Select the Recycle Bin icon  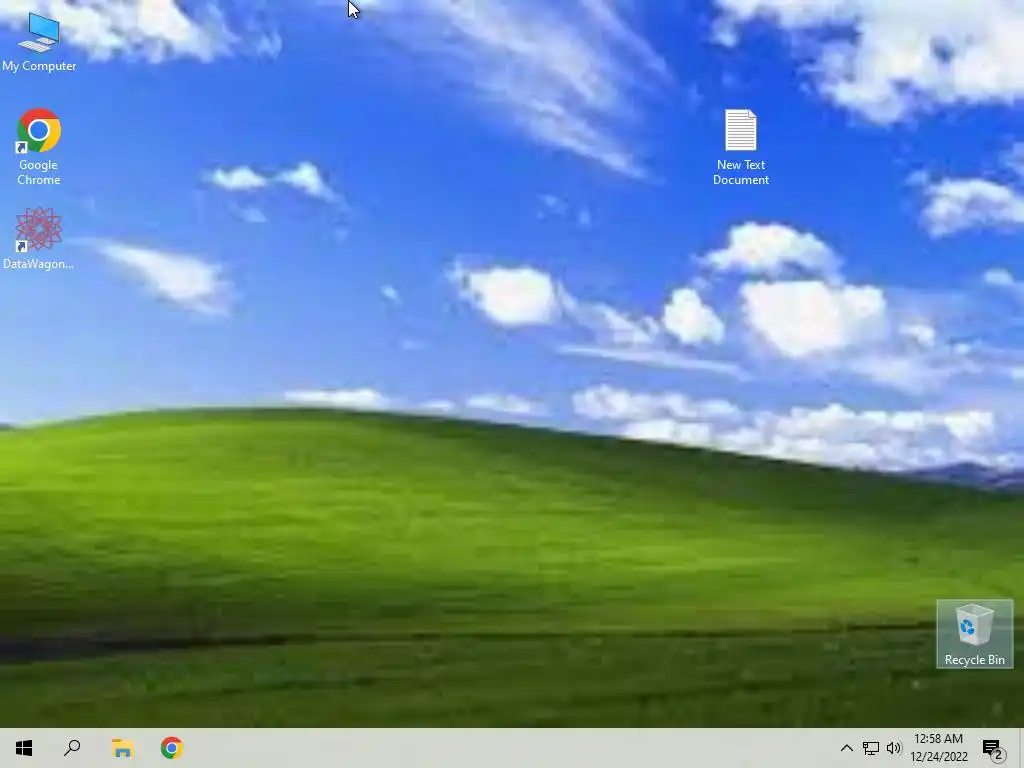click(x=974, y=634)
